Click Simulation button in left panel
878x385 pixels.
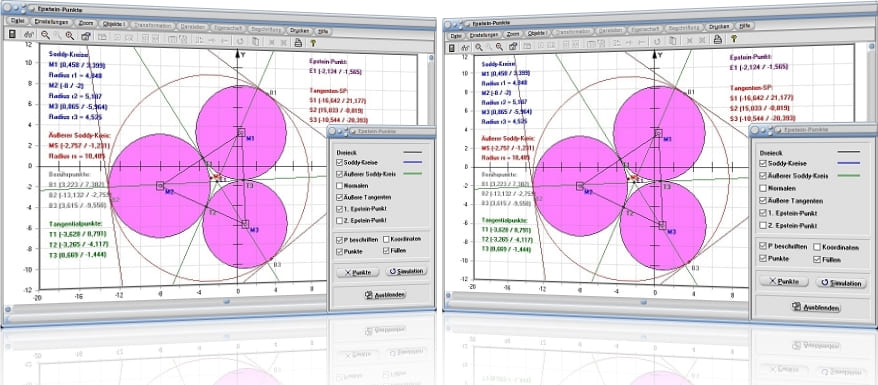tap(407, 271)
